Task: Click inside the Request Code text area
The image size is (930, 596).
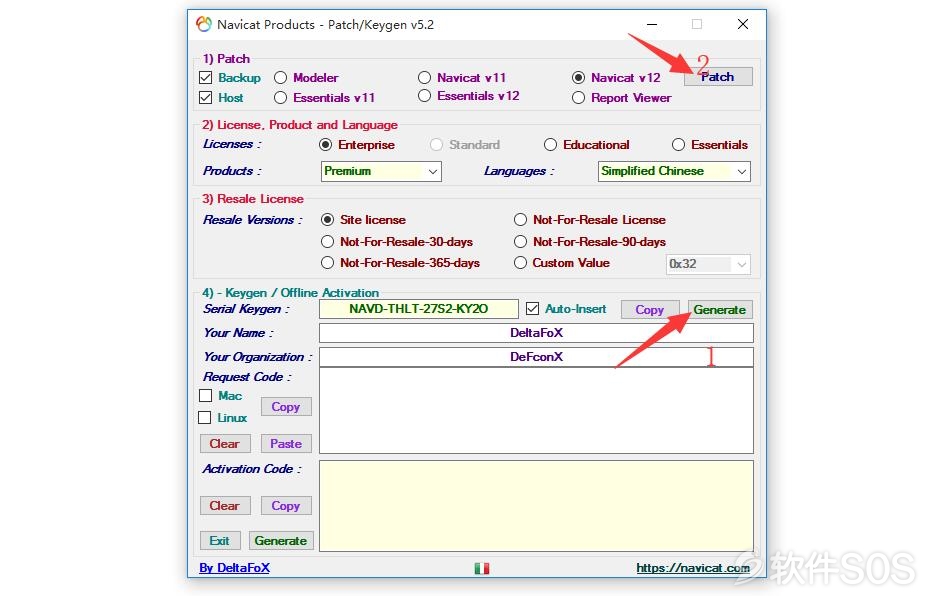Action: tap(536, 410)
